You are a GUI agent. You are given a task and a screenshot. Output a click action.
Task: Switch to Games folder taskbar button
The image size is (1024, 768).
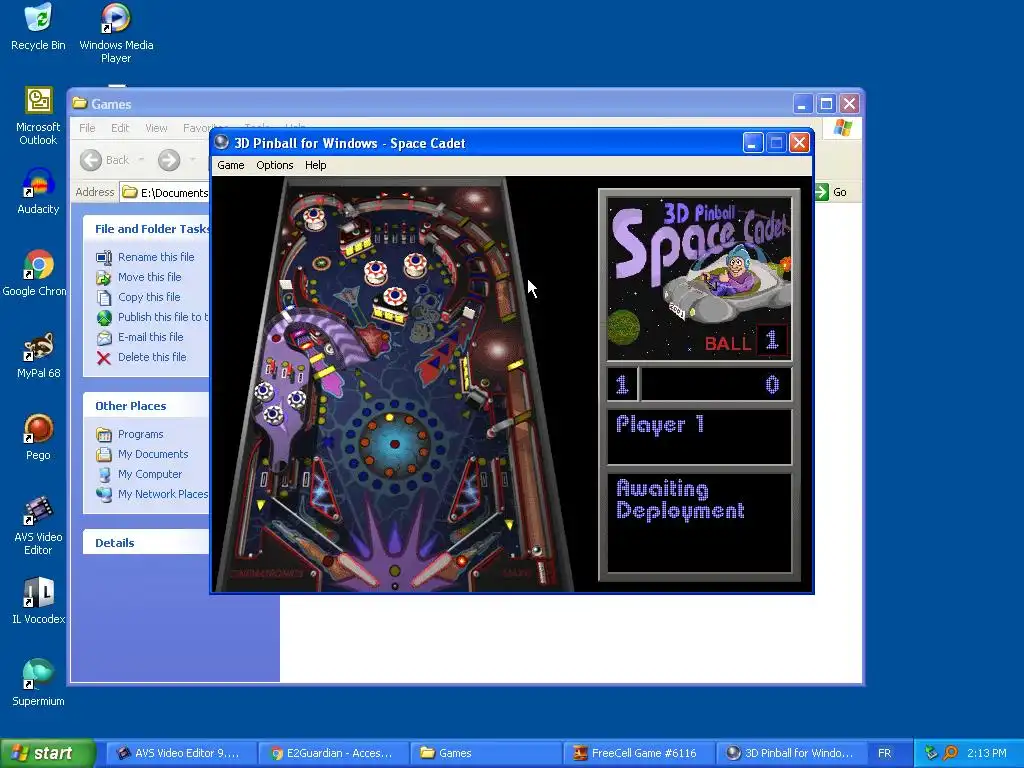point(486,753)
